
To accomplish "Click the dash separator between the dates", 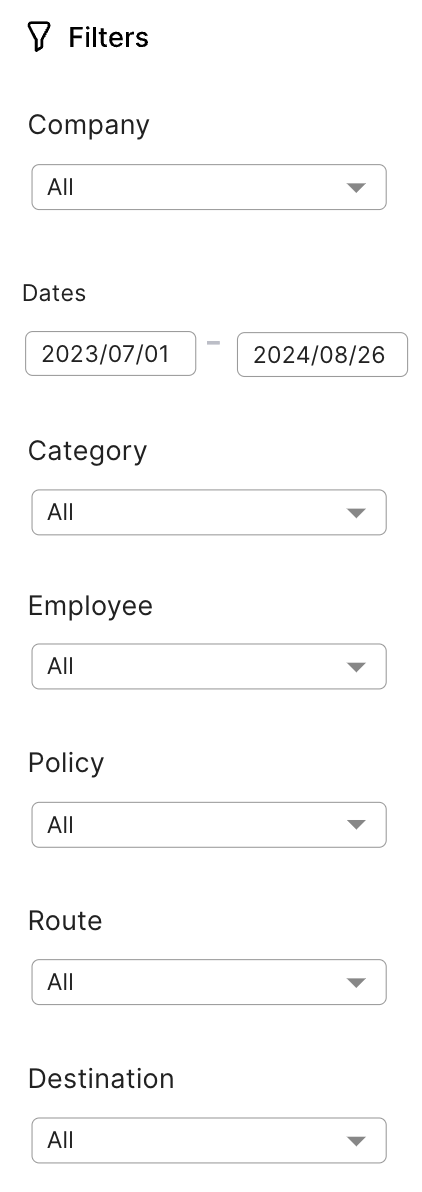I will (x=214, y=343).
